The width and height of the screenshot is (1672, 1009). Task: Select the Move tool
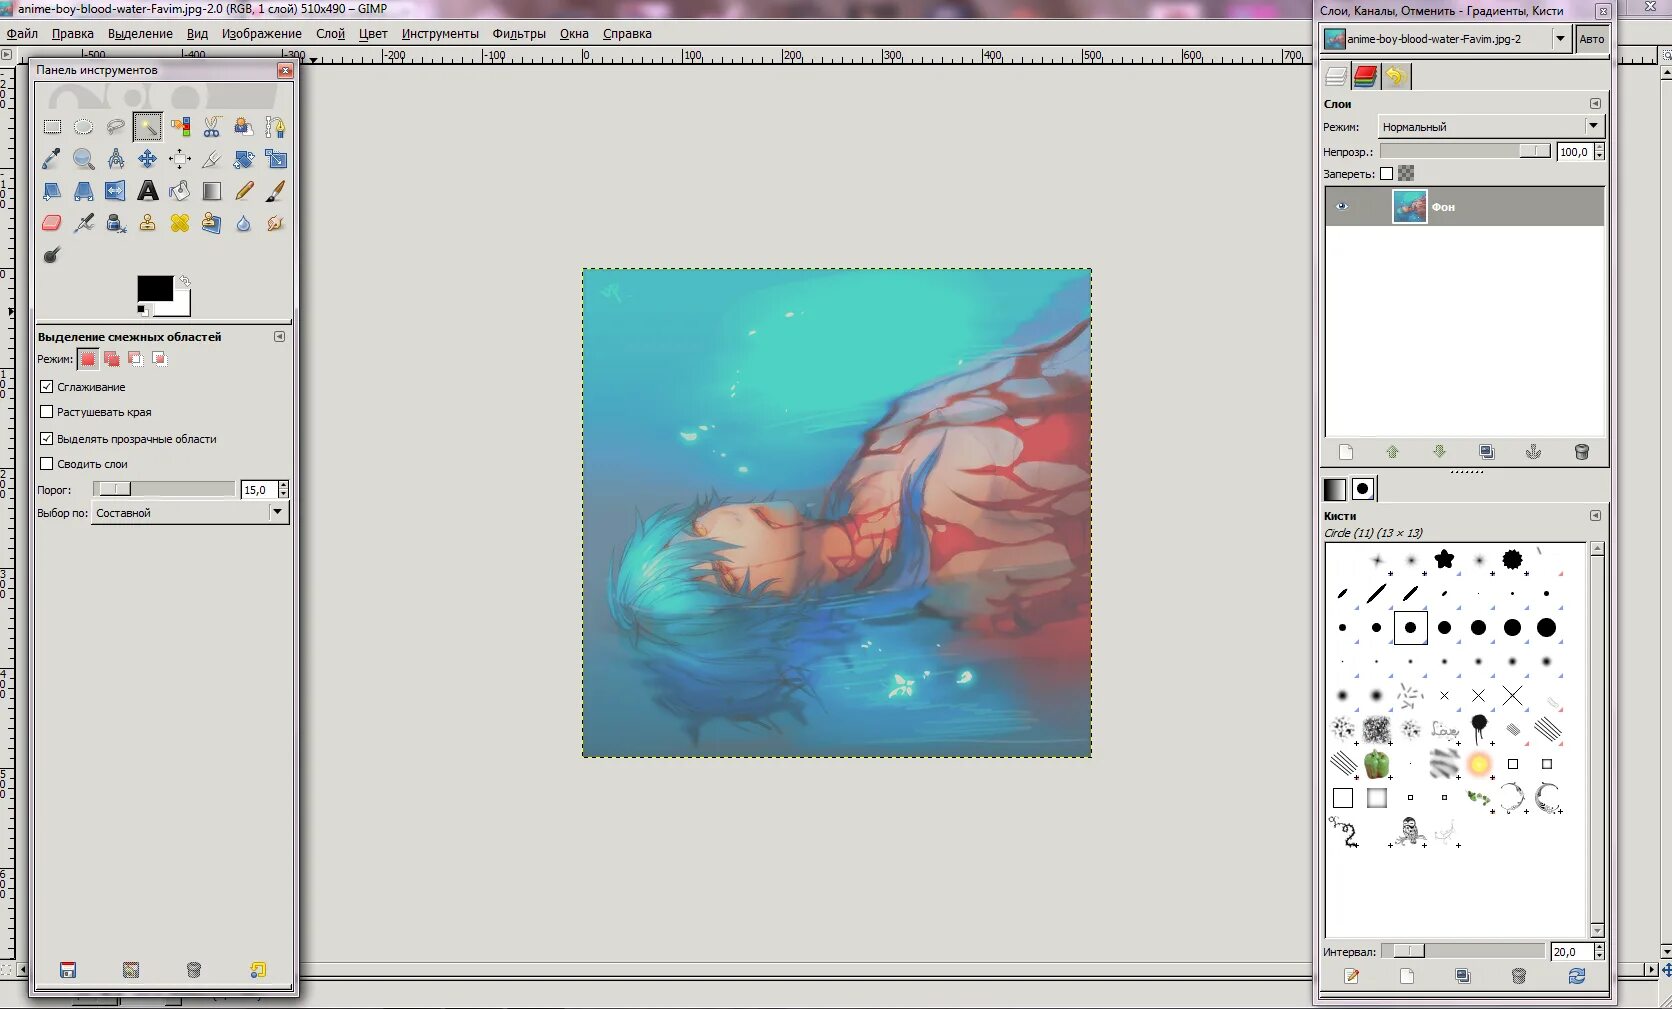(x=148, y=159)
